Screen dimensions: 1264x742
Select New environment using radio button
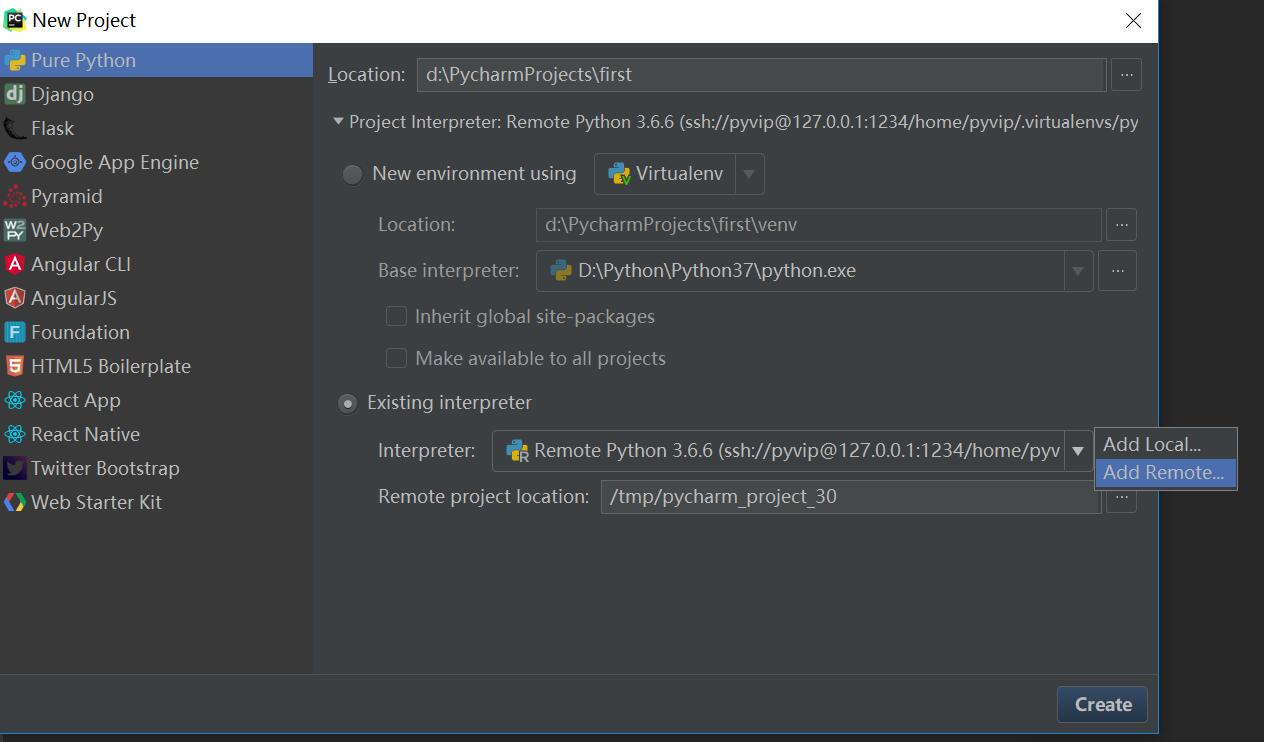pos(352,174)
